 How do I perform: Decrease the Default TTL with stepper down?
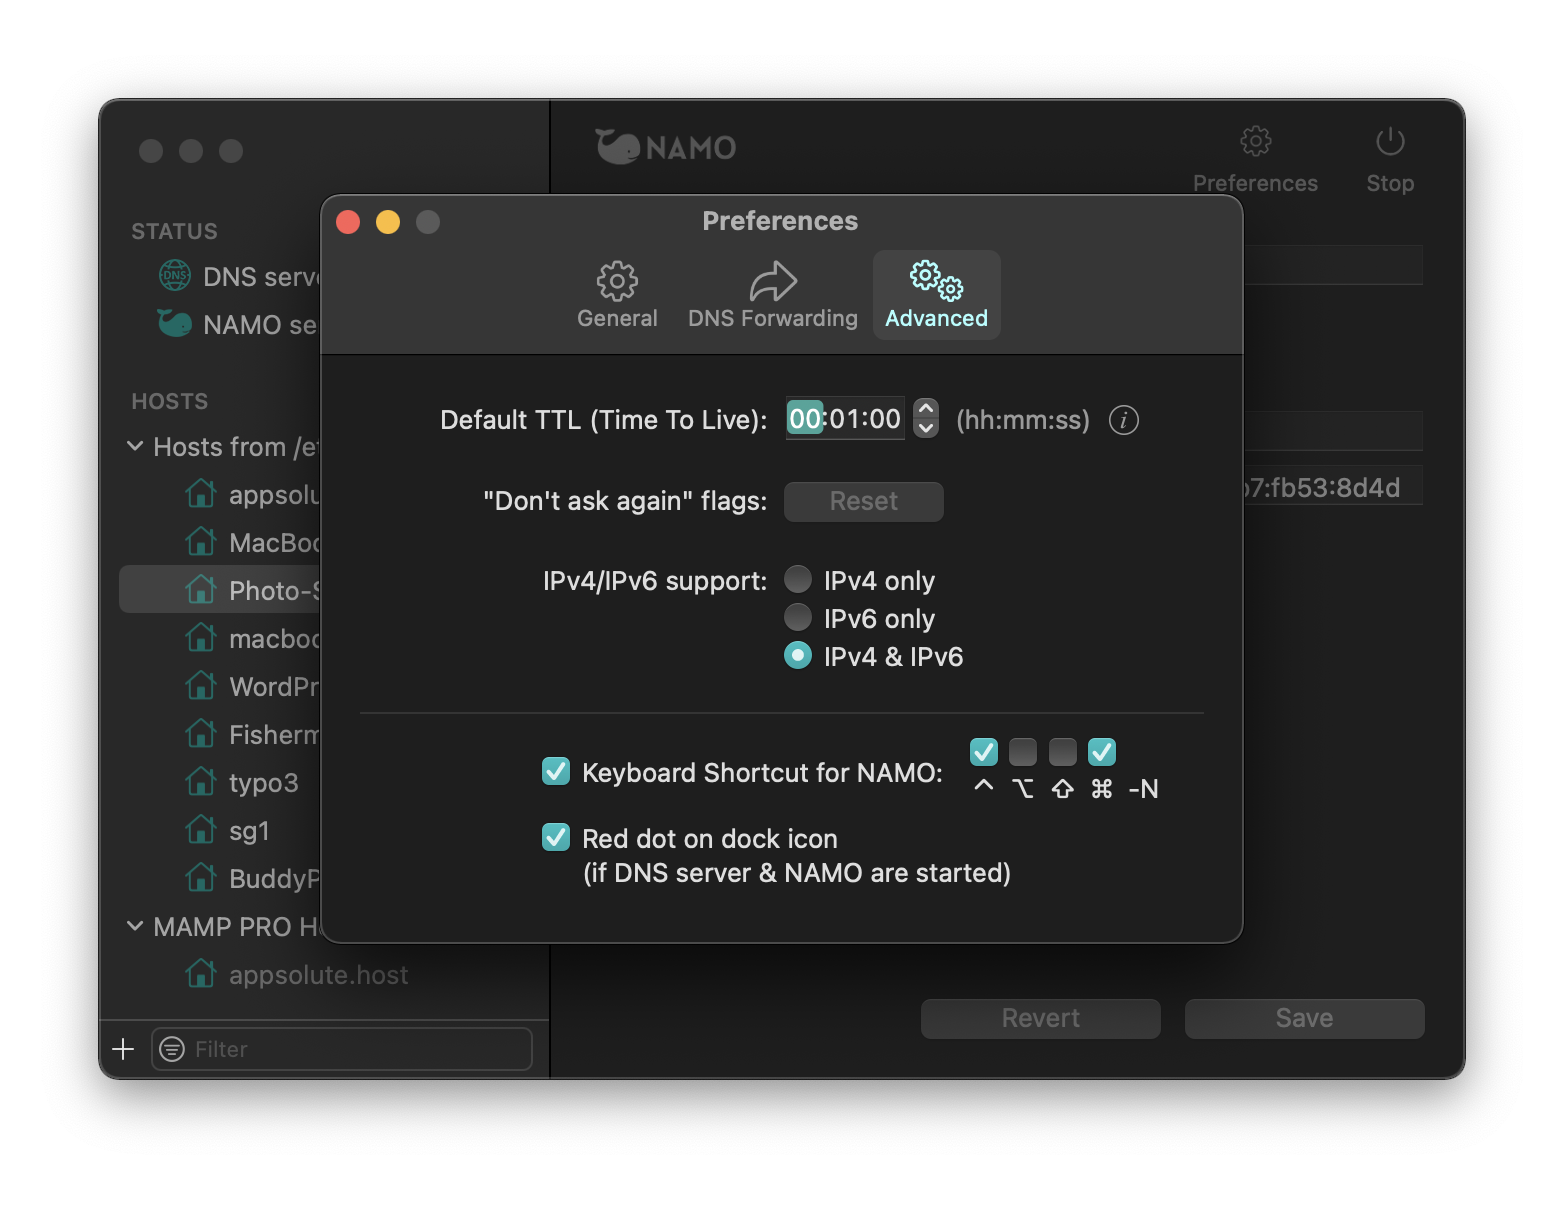tap(926, 429)
